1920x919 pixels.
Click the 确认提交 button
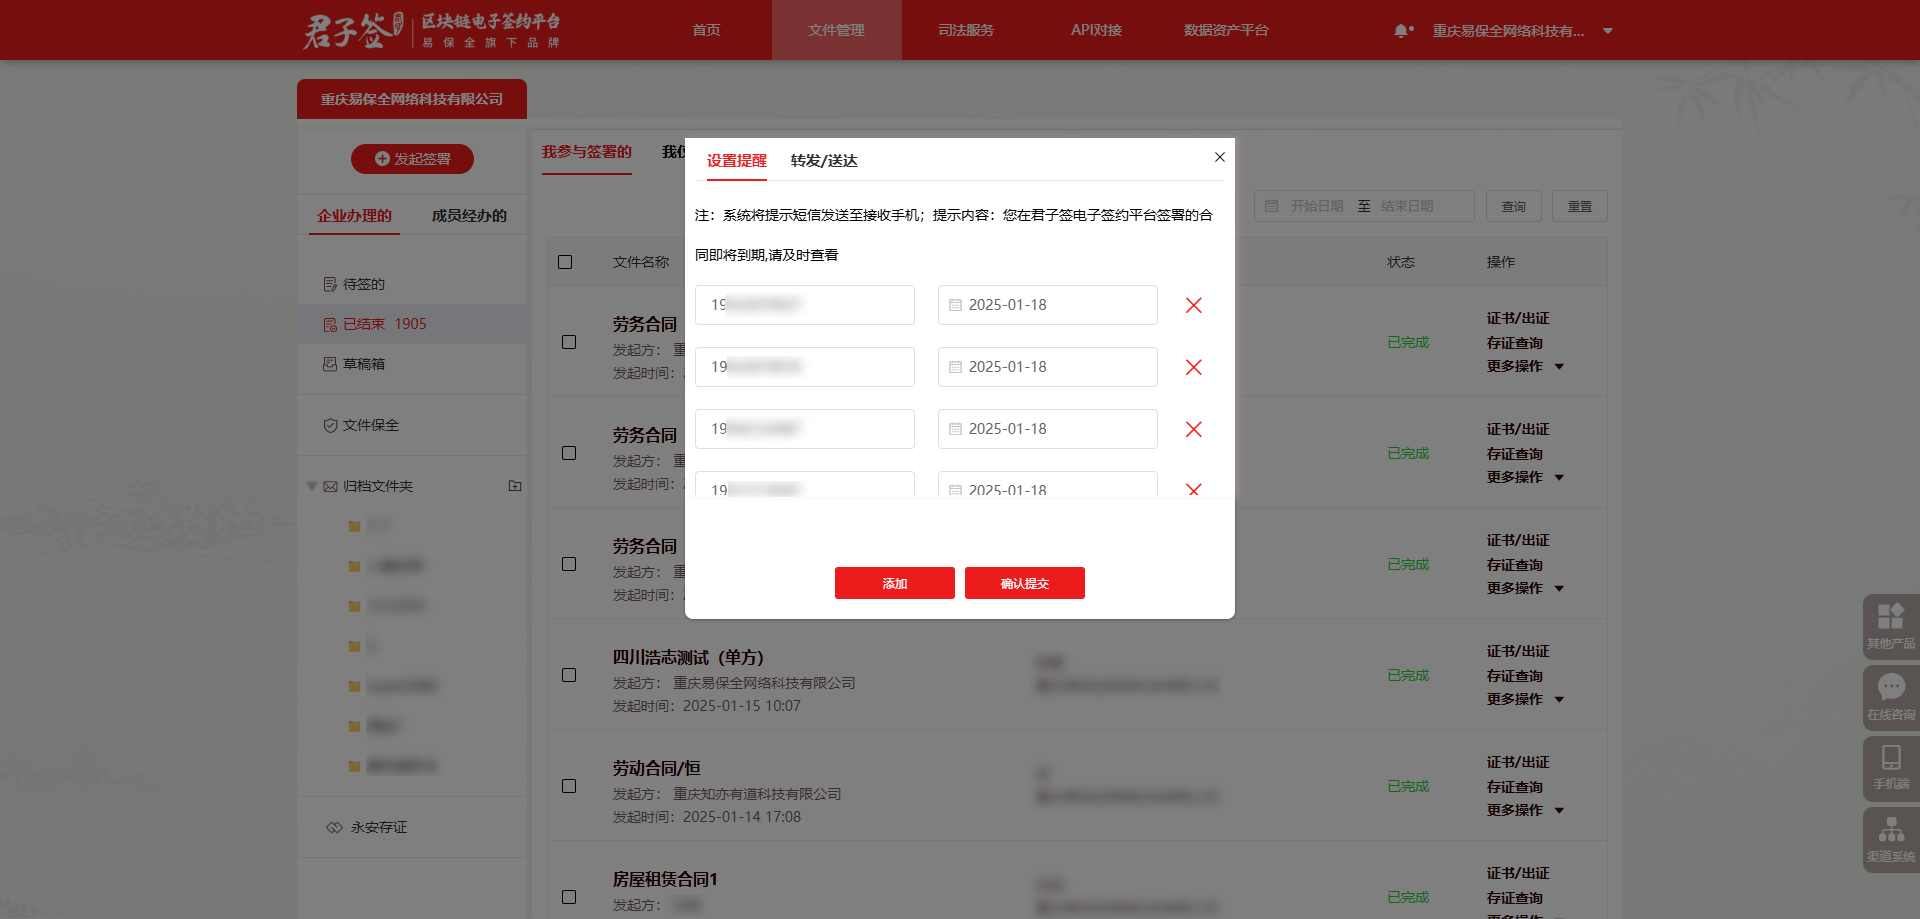(x=1025, y=583)
